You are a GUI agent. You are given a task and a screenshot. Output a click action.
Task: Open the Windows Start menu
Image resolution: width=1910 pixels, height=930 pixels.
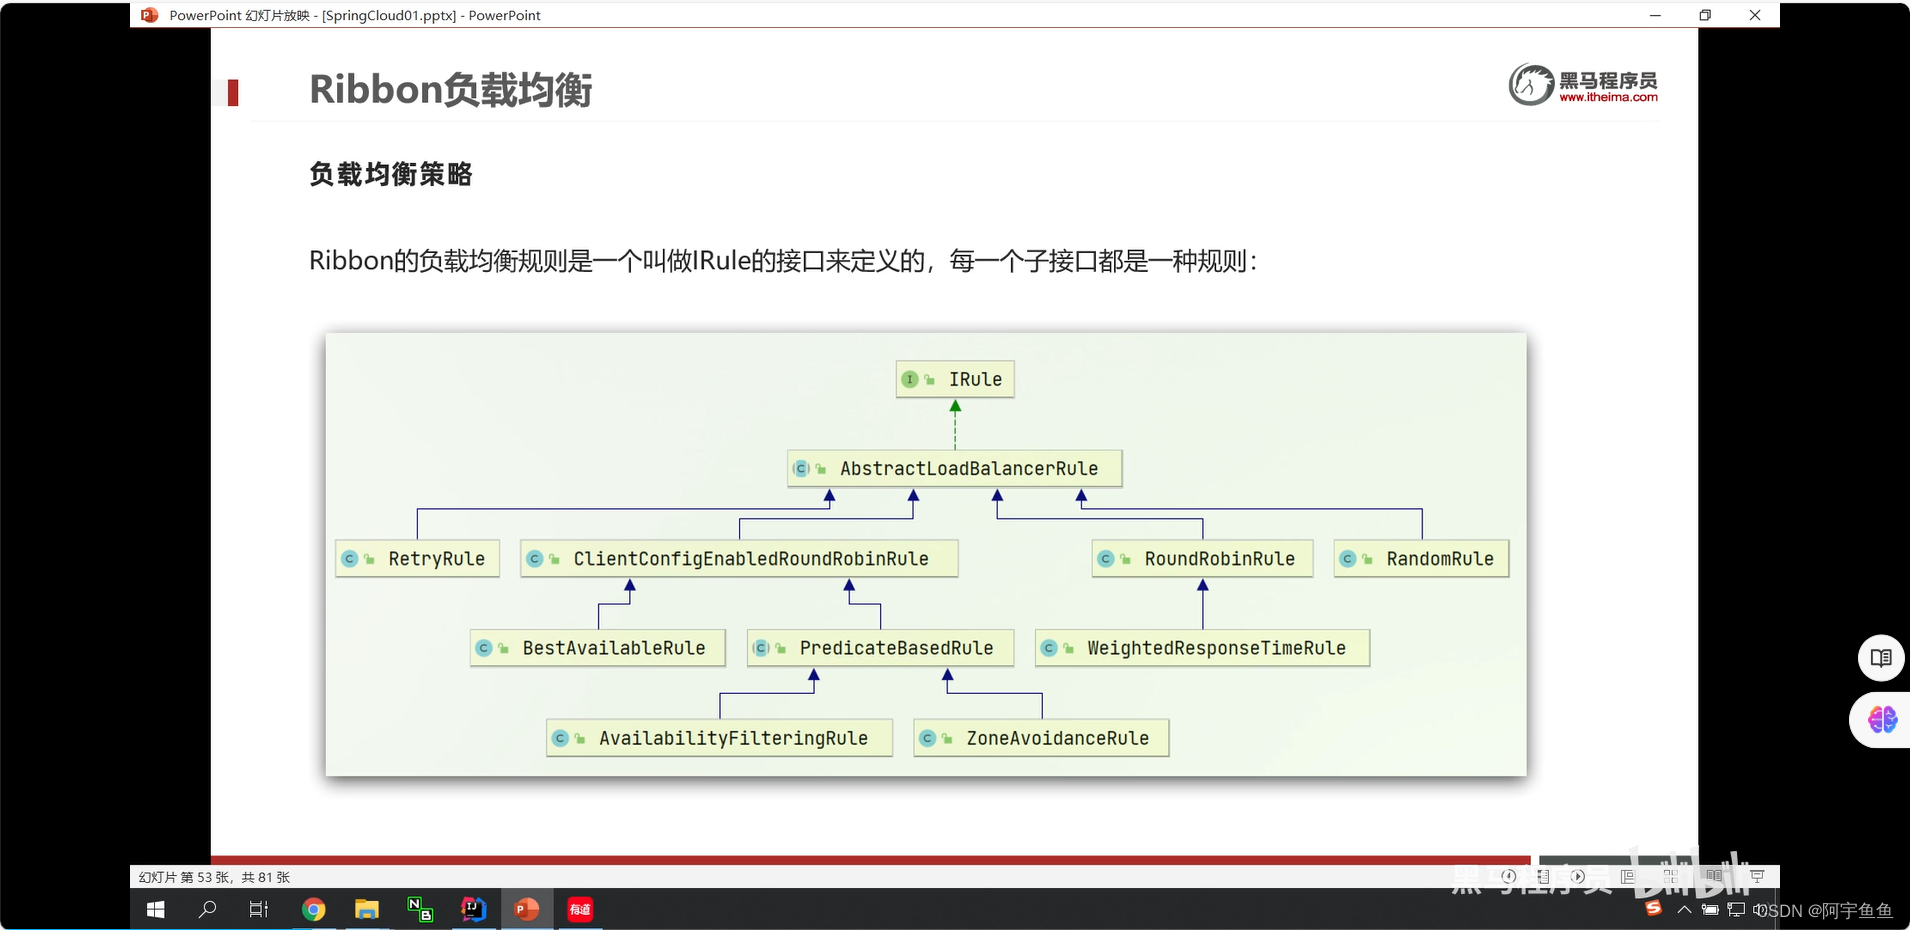pyautogui.click(x=156, y=909)
